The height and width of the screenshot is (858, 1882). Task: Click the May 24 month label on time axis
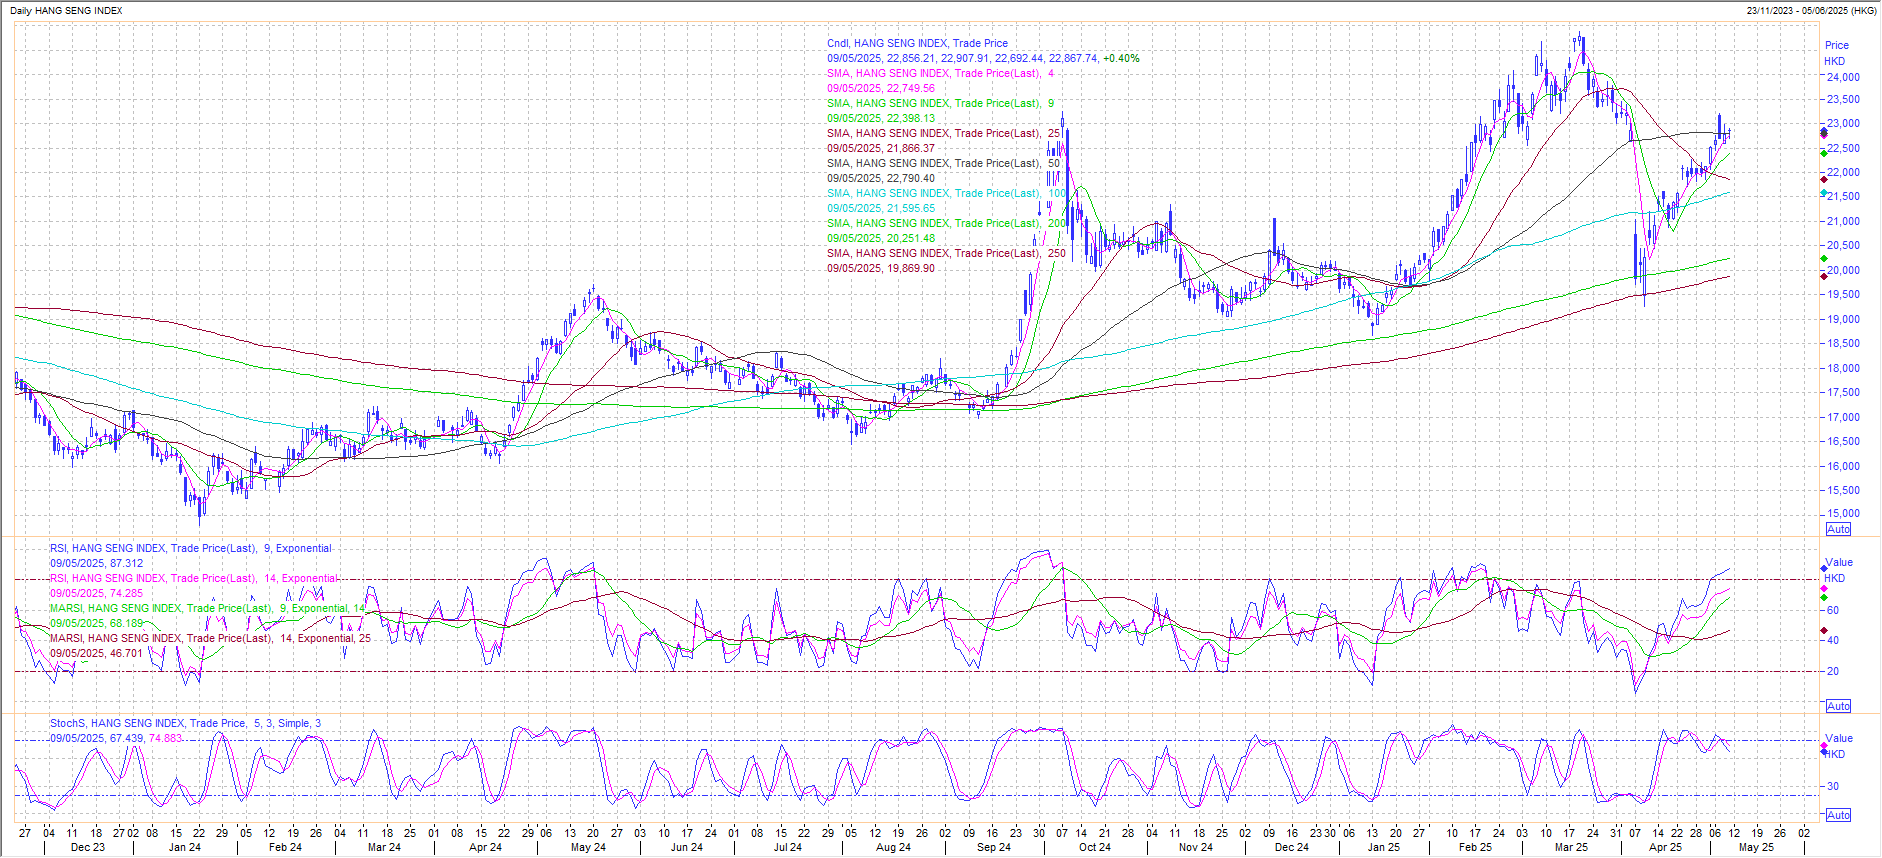pyautogui.click(x=588, y=847)
